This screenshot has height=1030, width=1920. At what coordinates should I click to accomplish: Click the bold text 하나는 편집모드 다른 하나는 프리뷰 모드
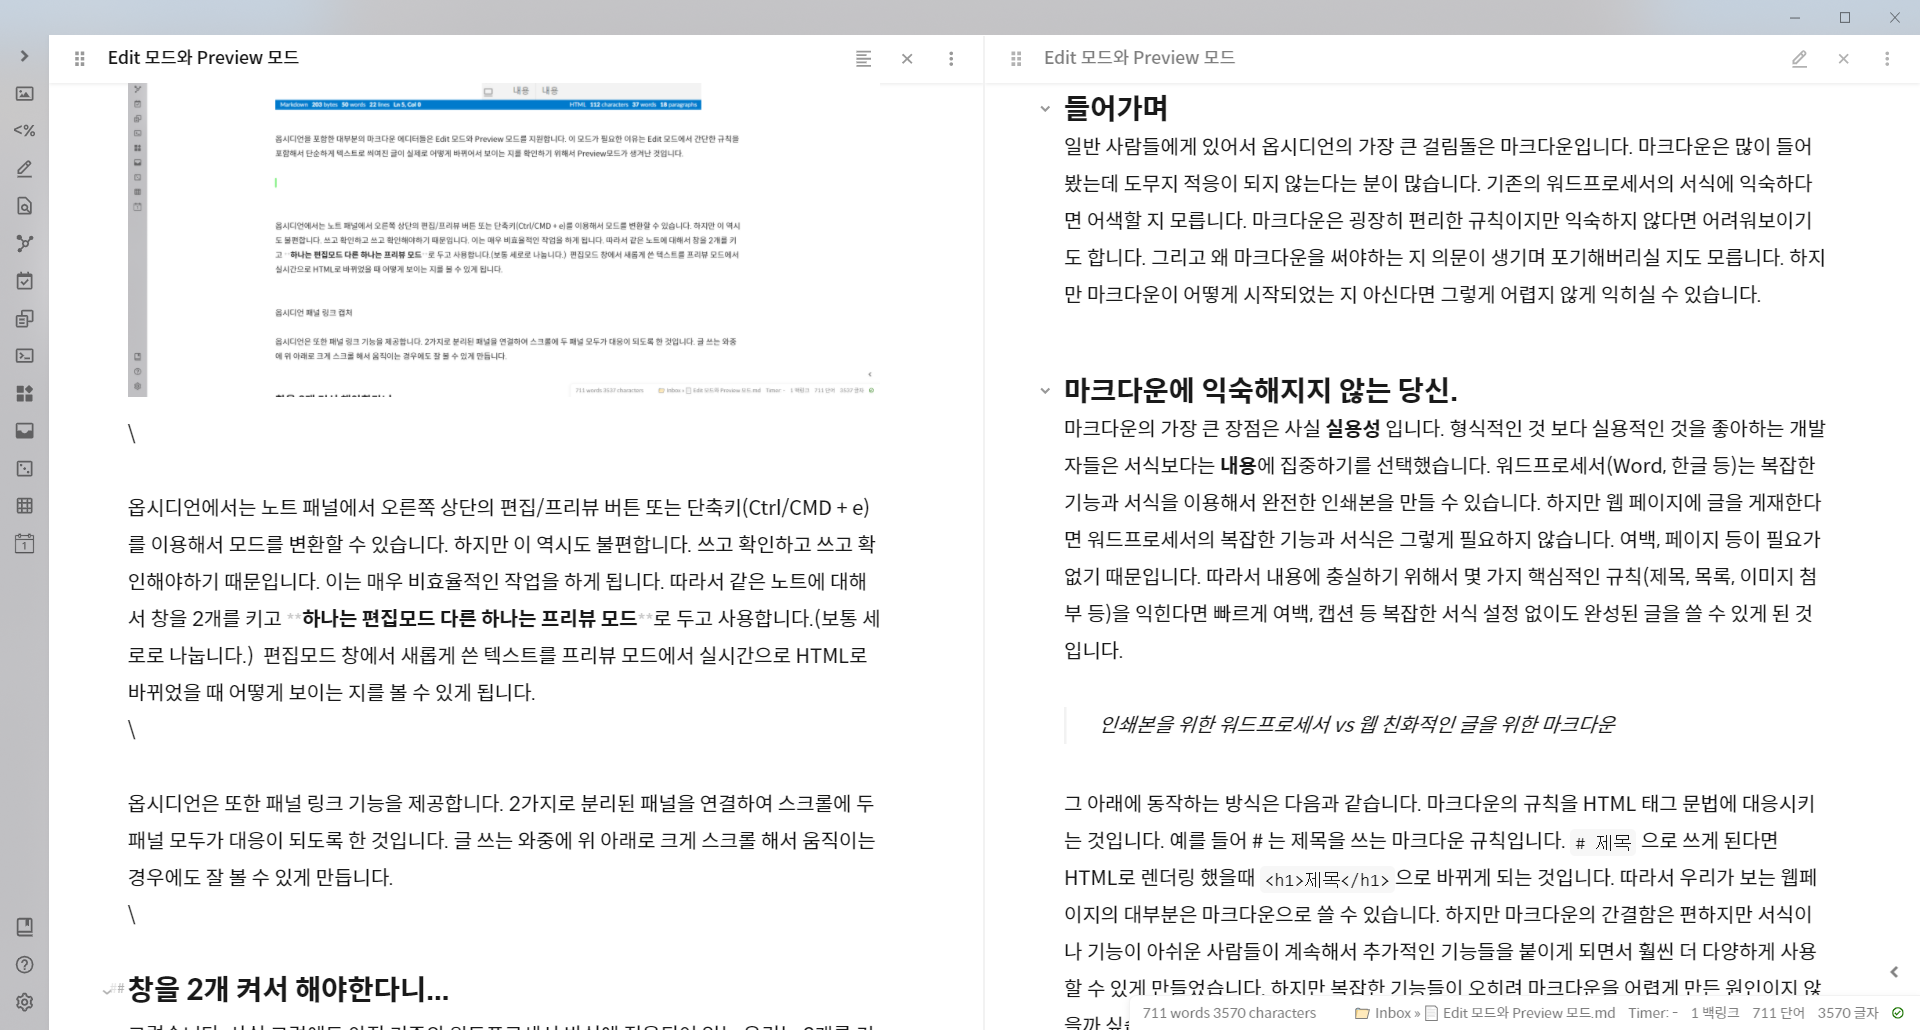(x=469, y=618)
